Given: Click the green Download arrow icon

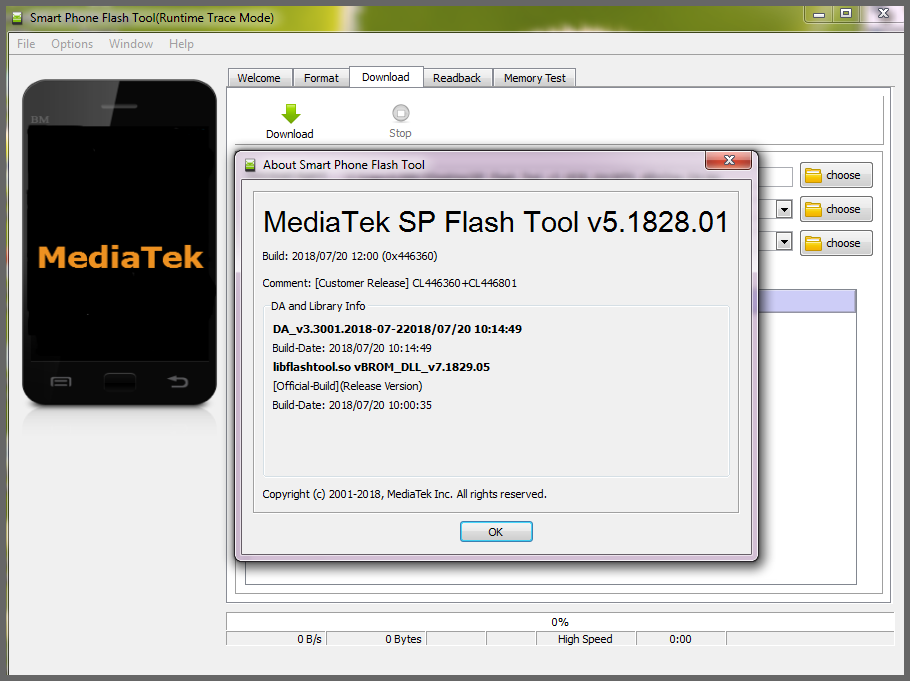Looking at the screenshot, I should tap(291, 113).
